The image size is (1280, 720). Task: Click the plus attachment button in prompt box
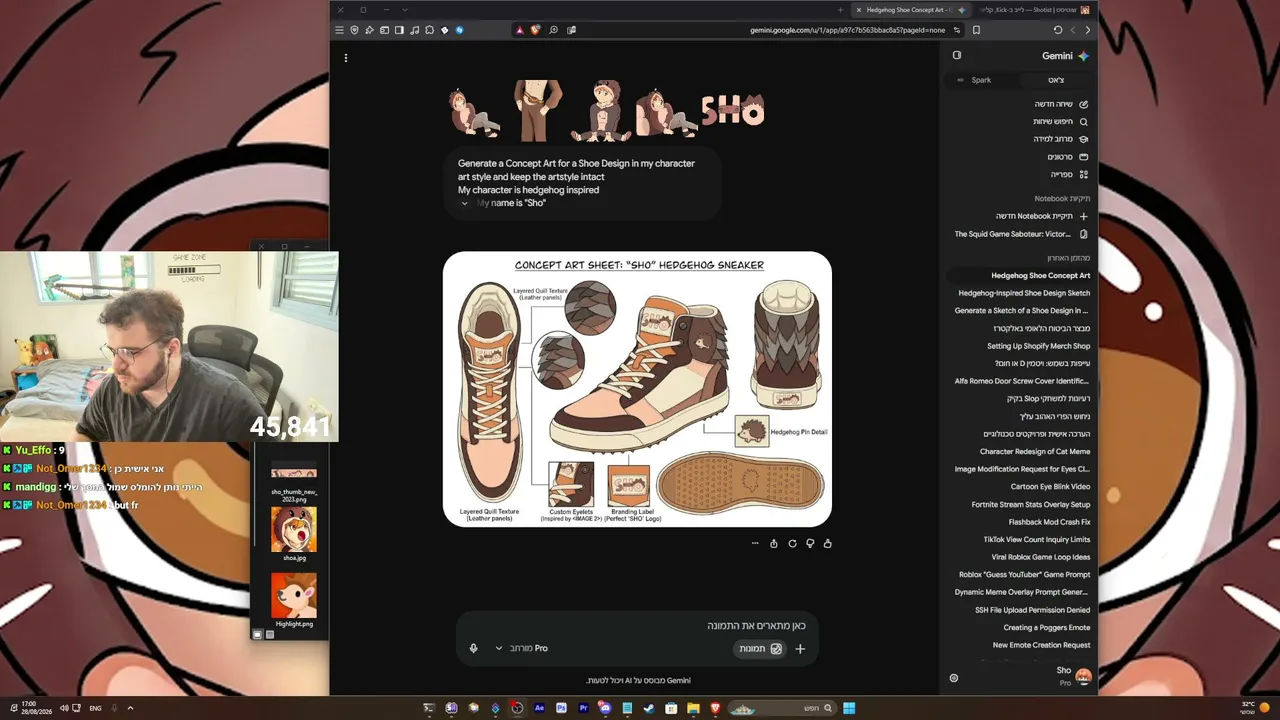800,648
